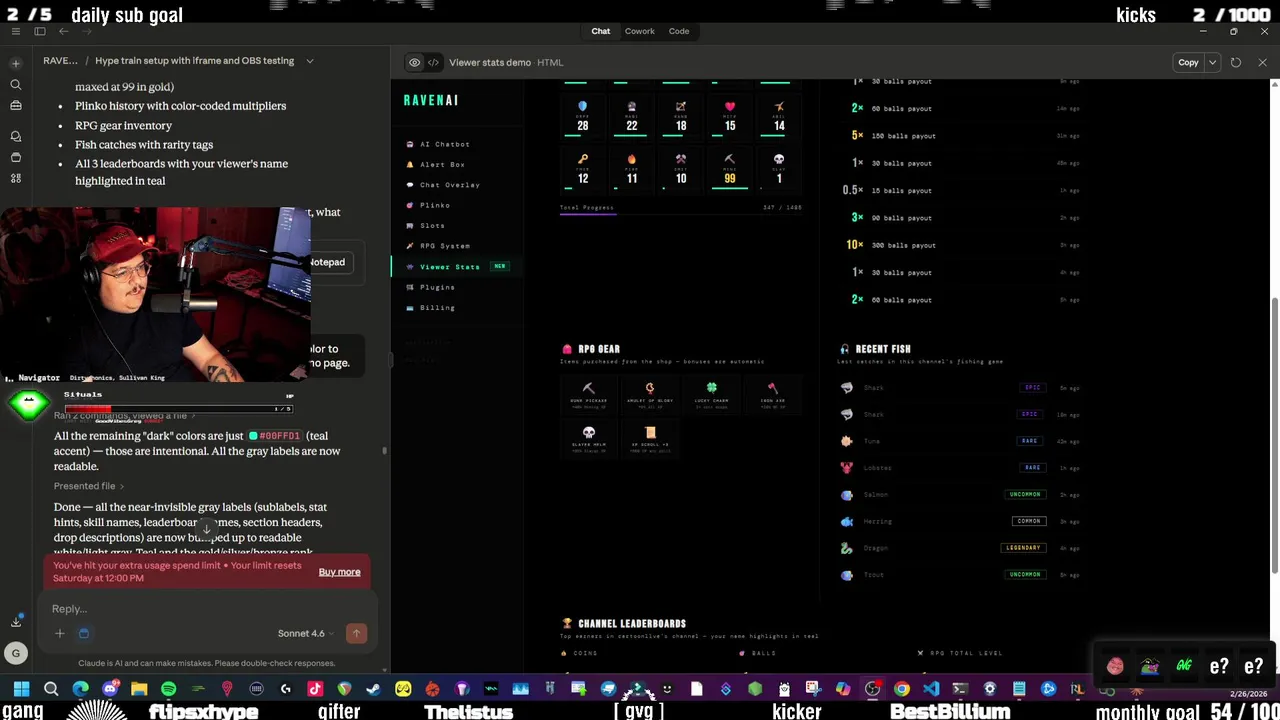Switch to the Cowork tab
This screenshot has width=1280, height=720.
[639, 31]
